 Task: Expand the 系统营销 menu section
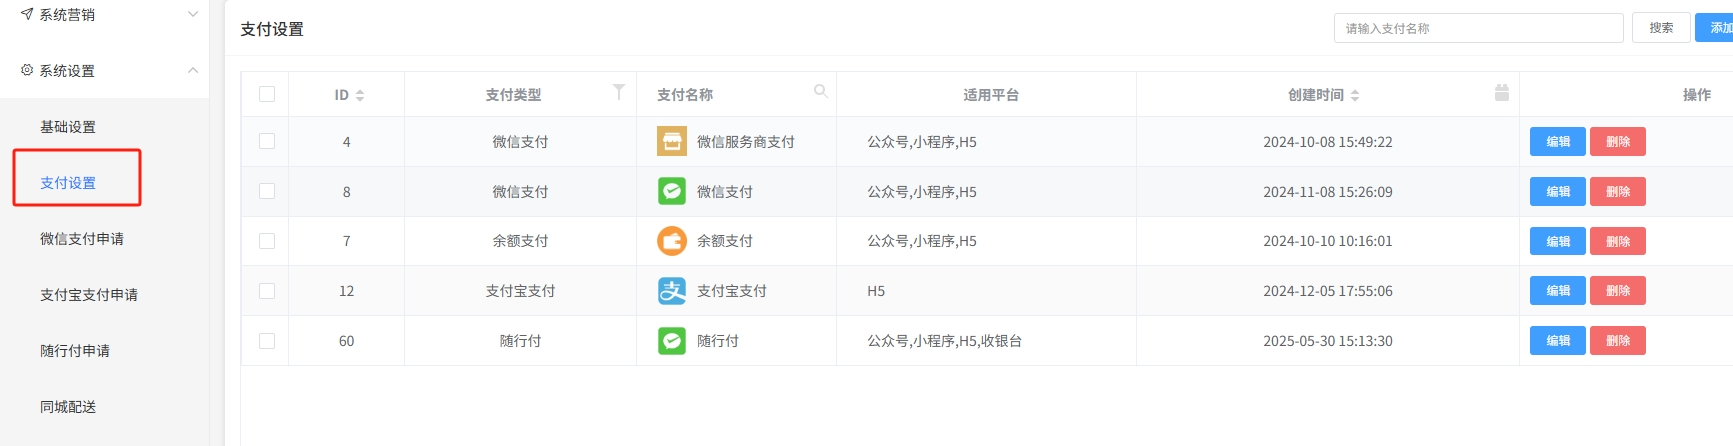coord(193,14)
